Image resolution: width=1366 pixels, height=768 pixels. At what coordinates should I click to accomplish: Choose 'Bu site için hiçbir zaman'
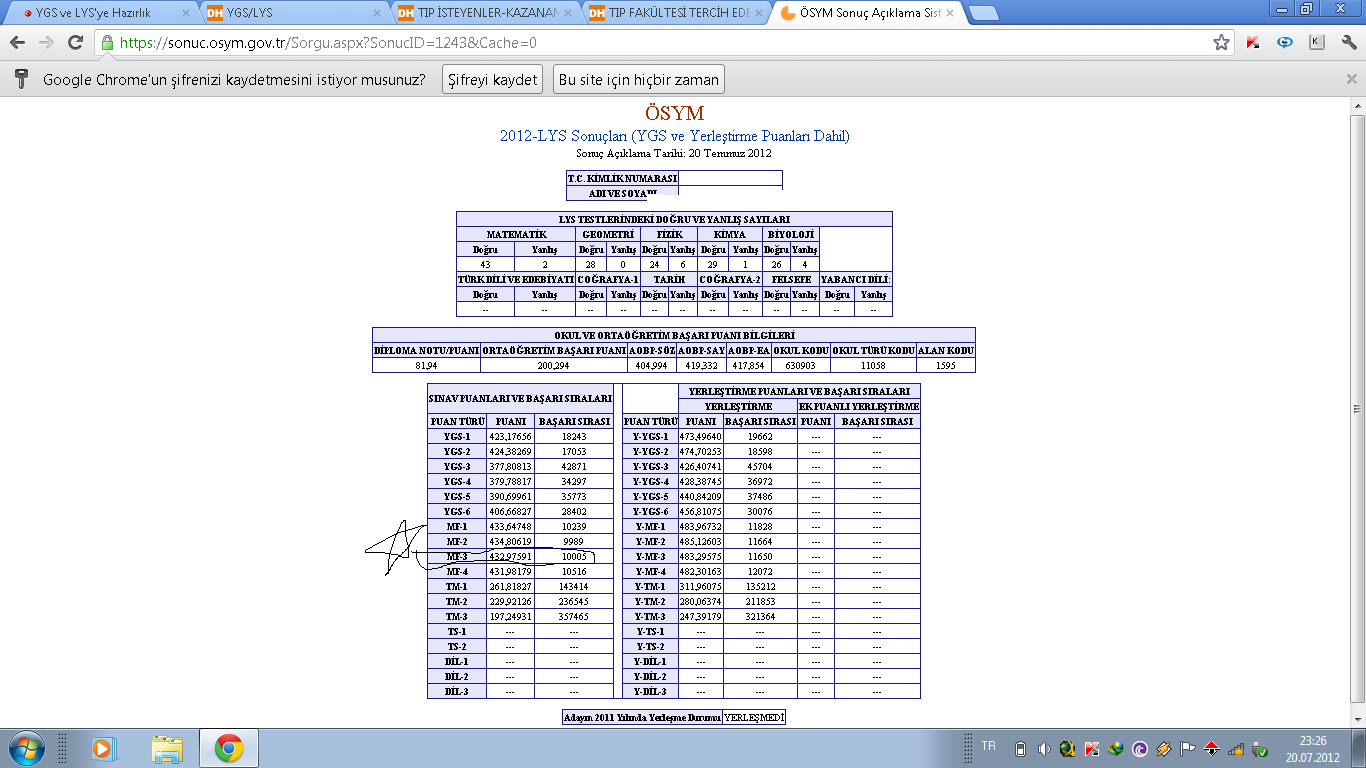pos(638,80)
